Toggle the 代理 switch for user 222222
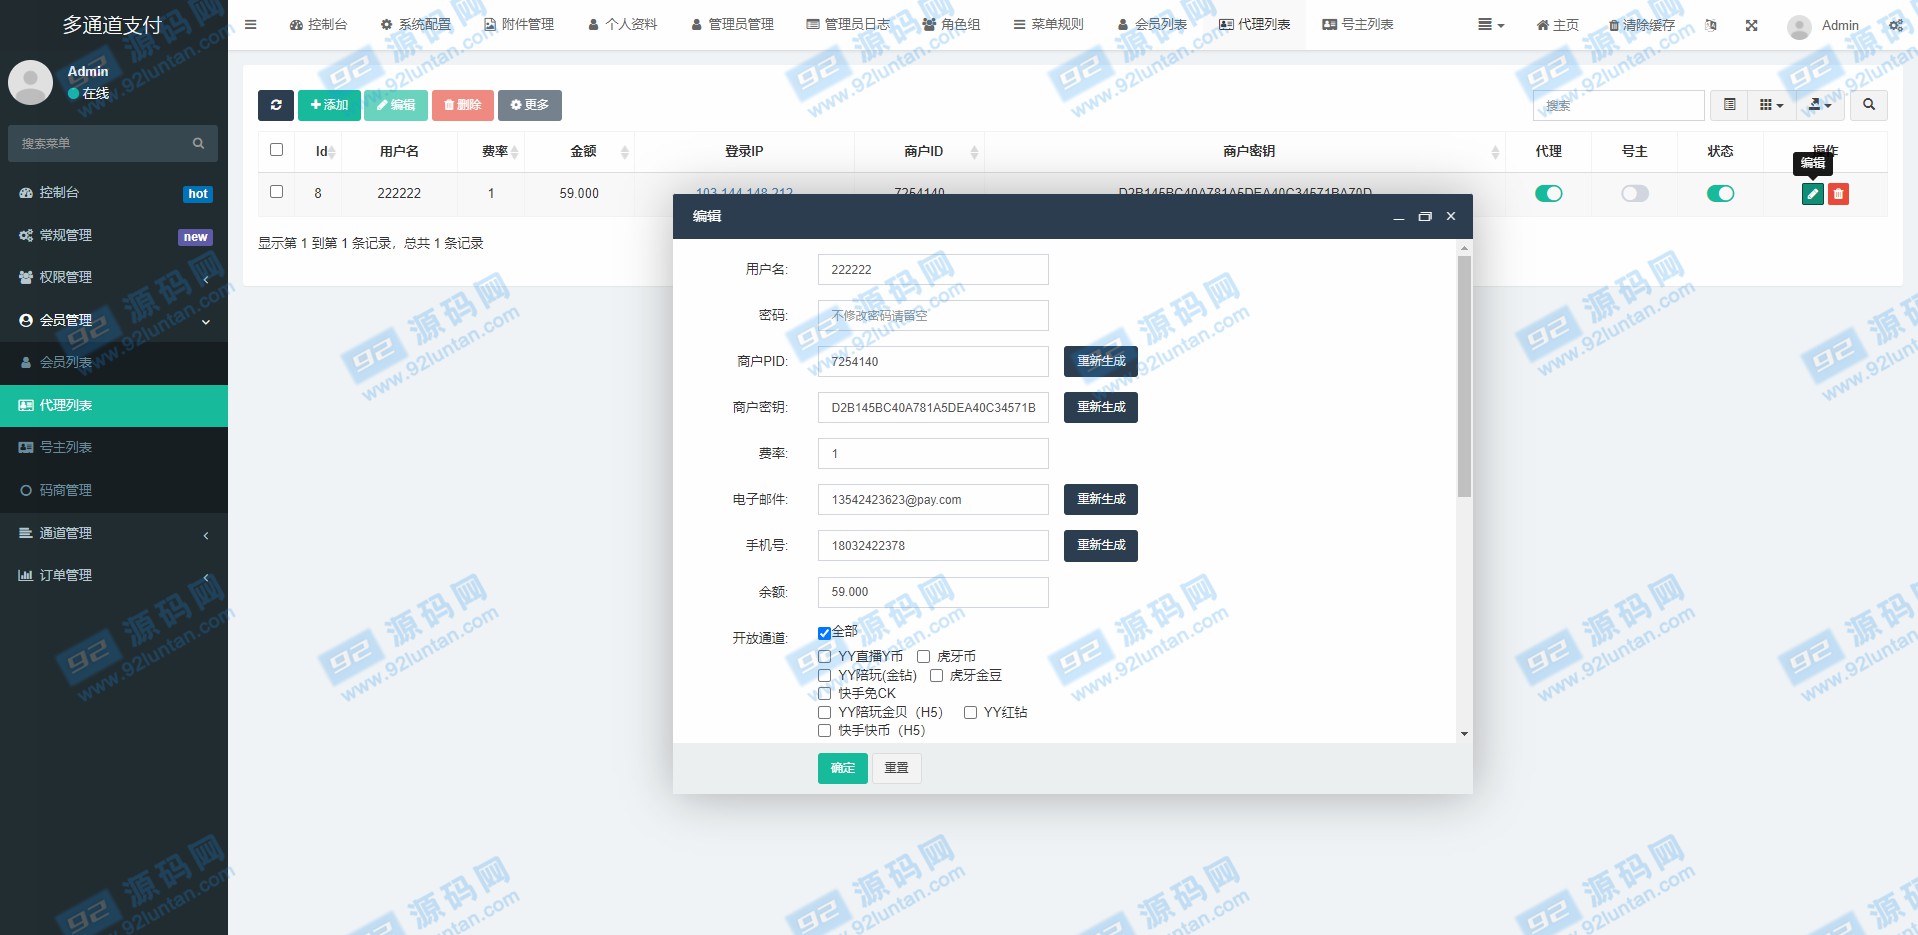 (1548, 194)
